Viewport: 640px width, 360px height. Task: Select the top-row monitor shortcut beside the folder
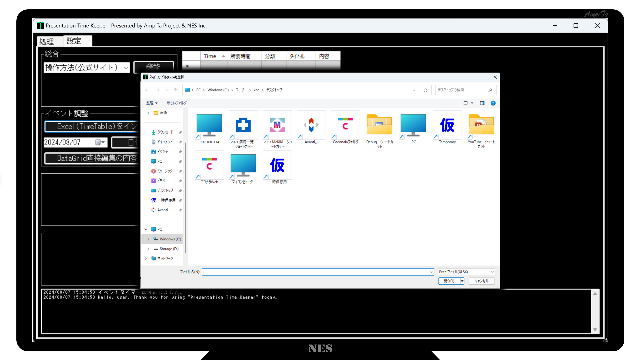[x=413, y=127]
